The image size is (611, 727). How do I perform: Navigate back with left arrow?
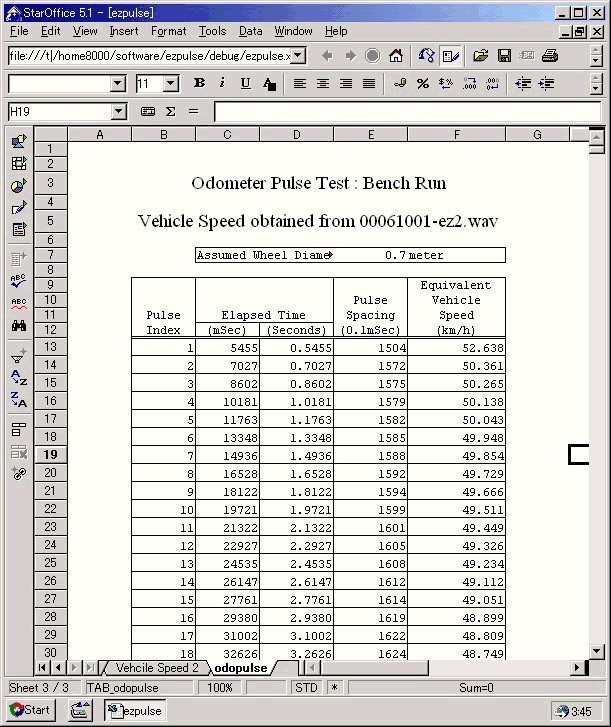(x=327, y=56)
